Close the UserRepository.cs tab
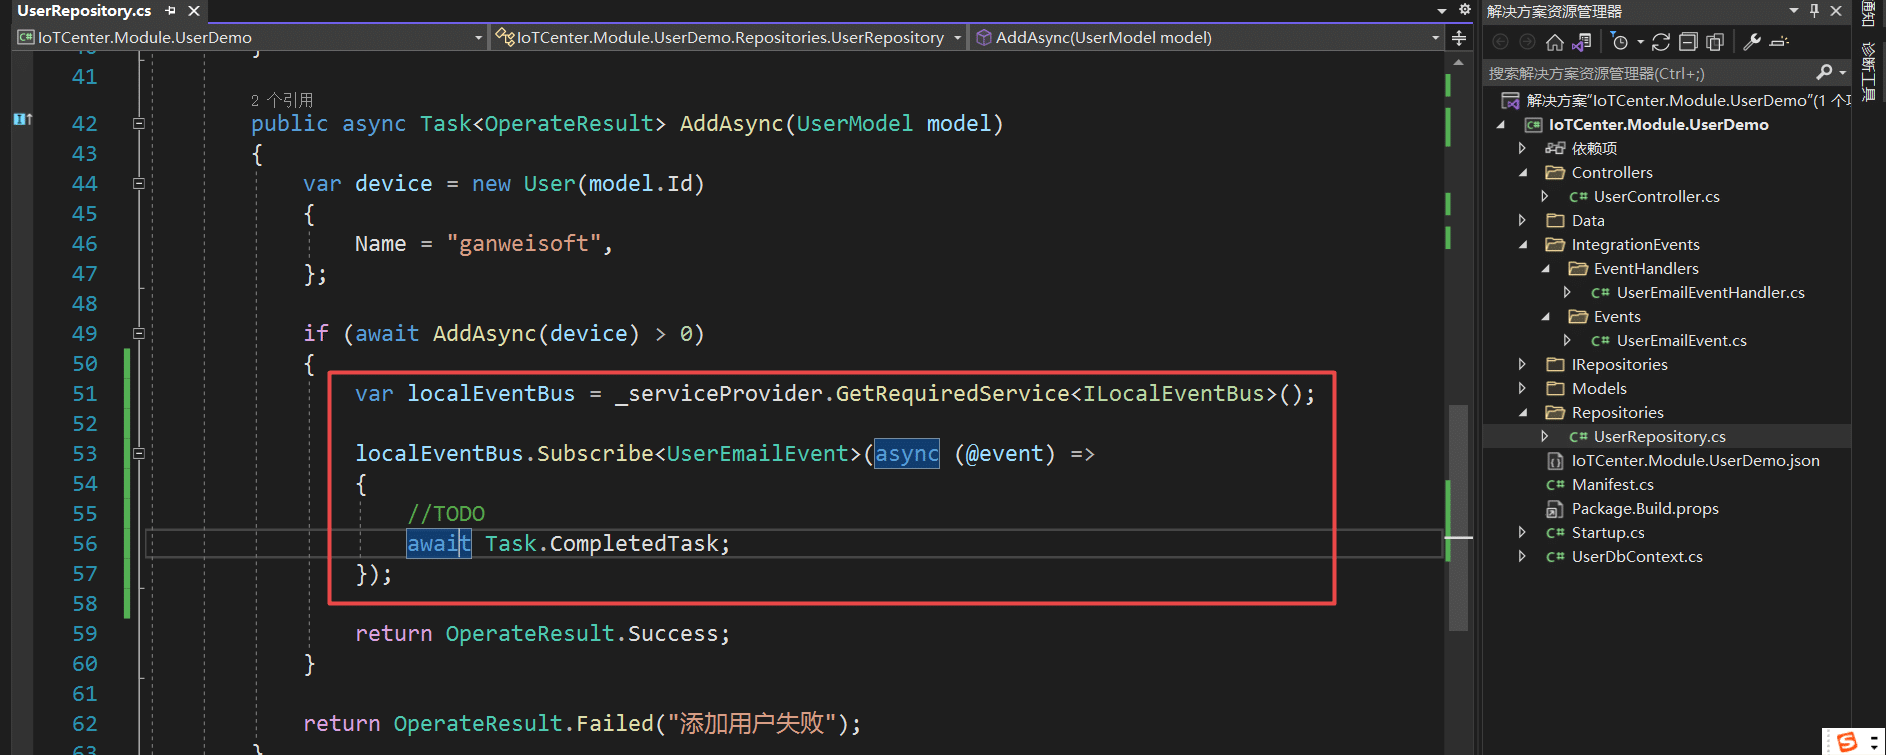This screenshot has height=755, width=1886. pyautogui.click(x=194, y=11)
